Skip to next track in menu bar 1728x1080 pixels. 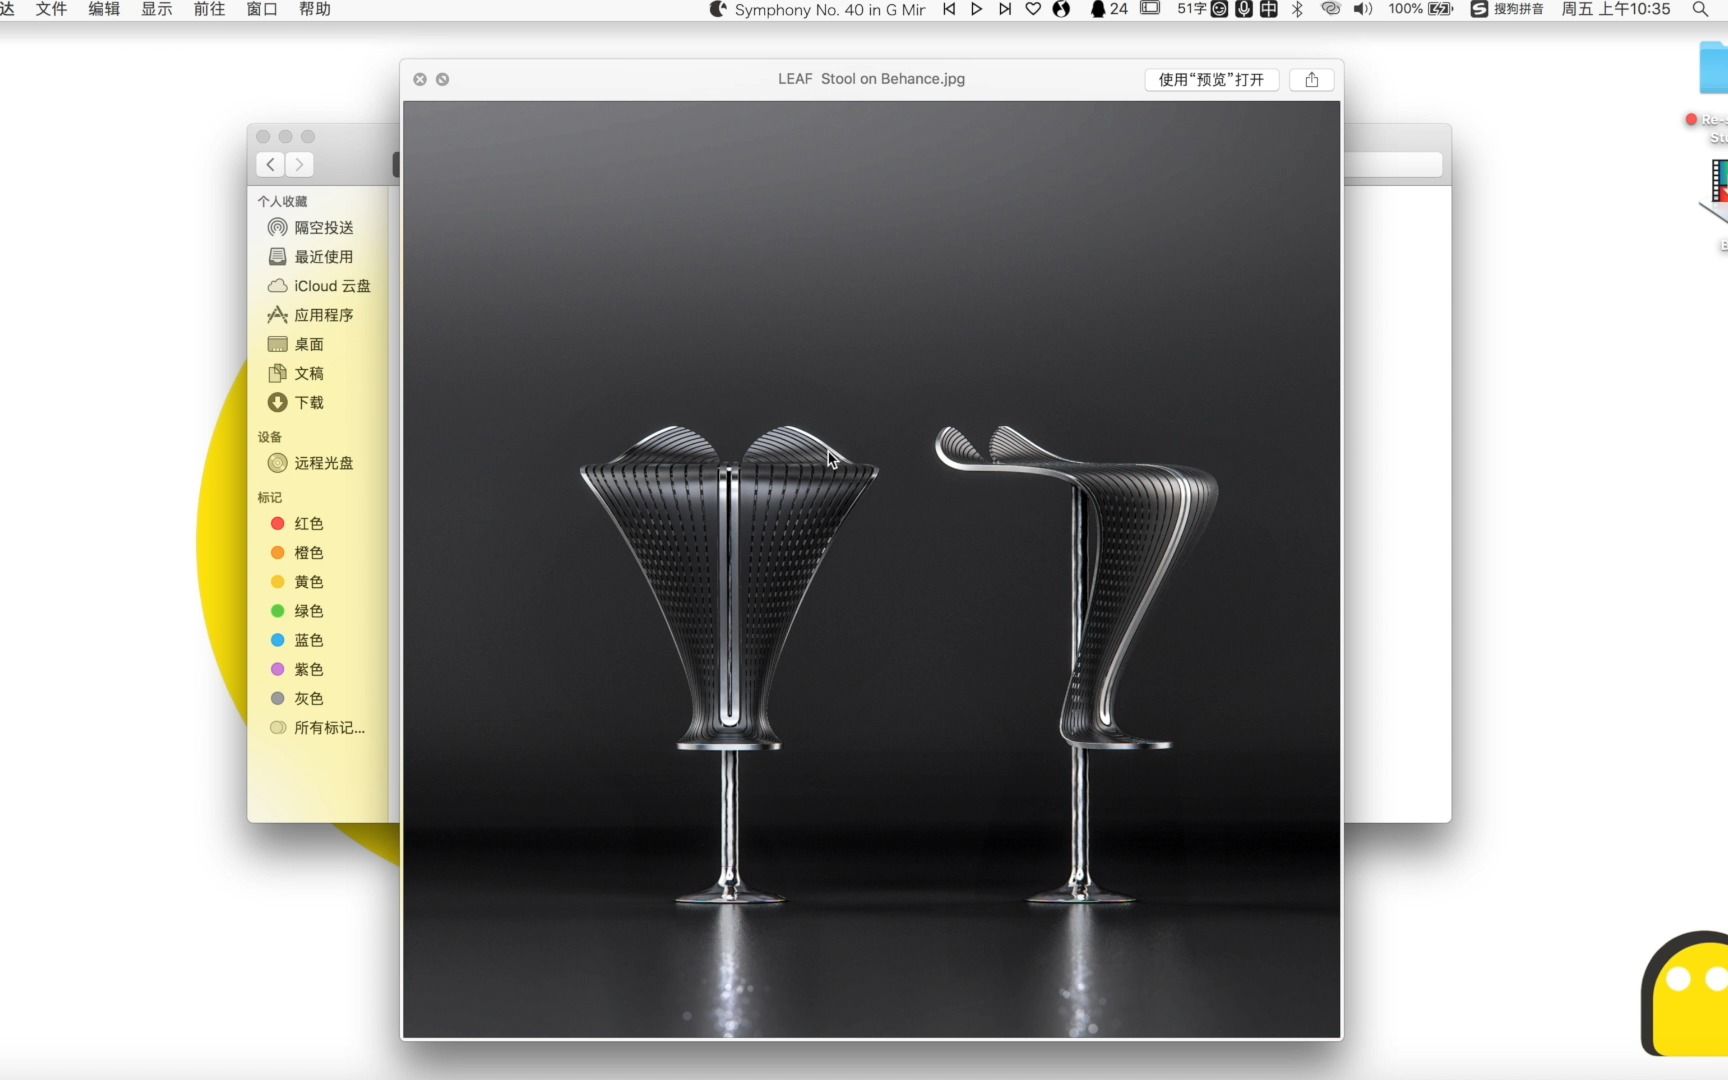pos(1005,9)
